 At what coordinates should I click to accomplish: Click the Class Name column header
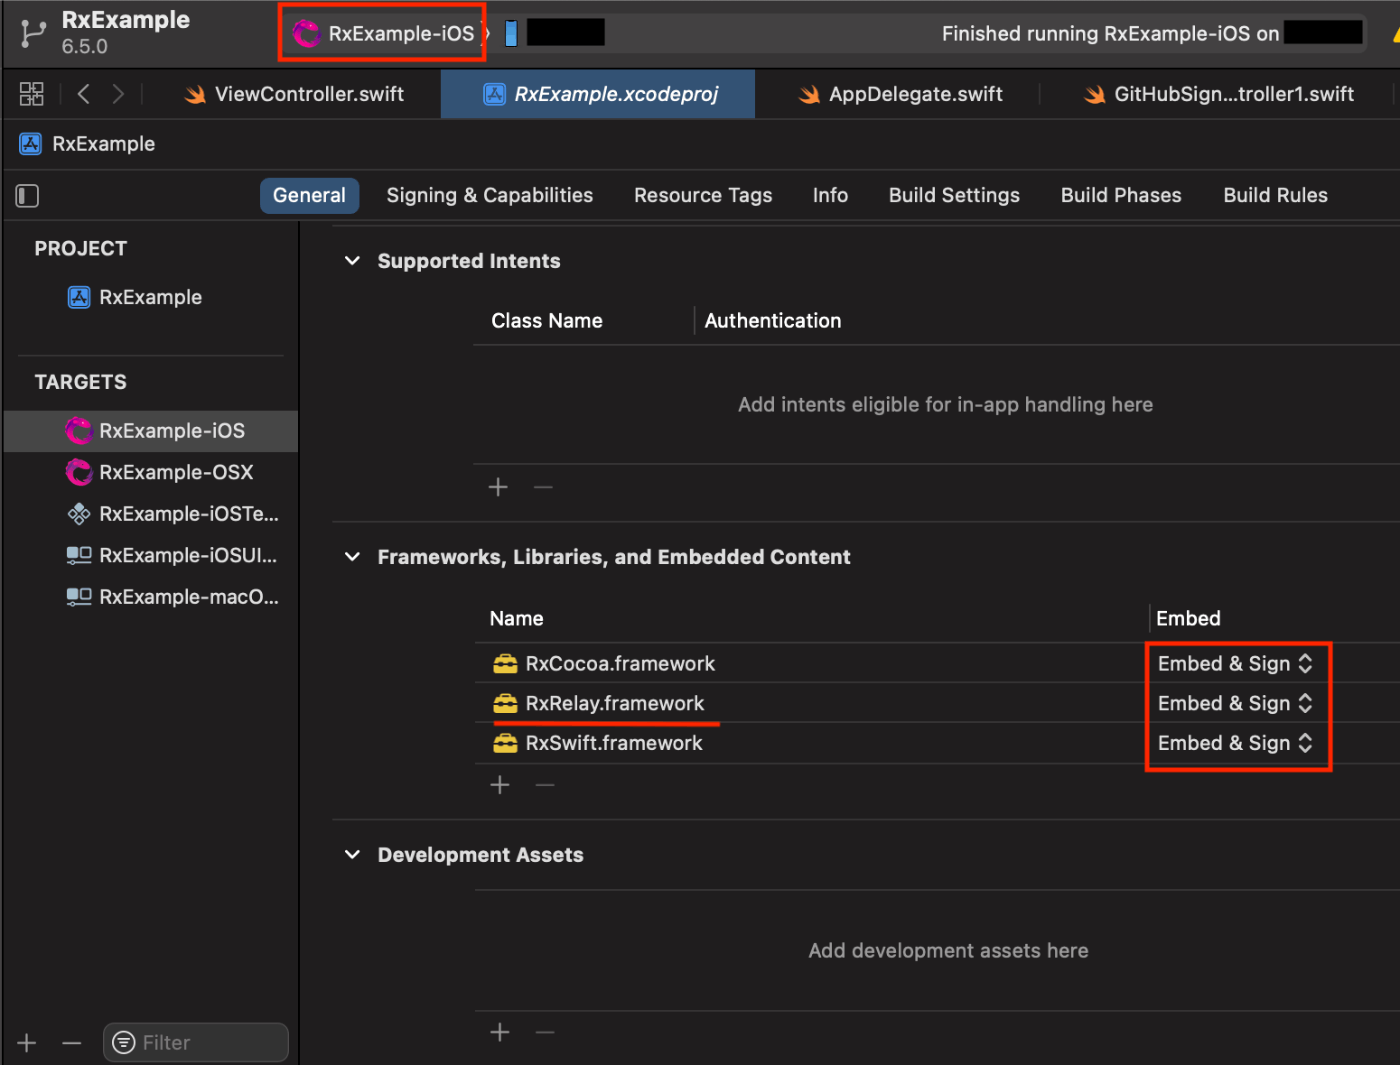click(x=547, y=321)
